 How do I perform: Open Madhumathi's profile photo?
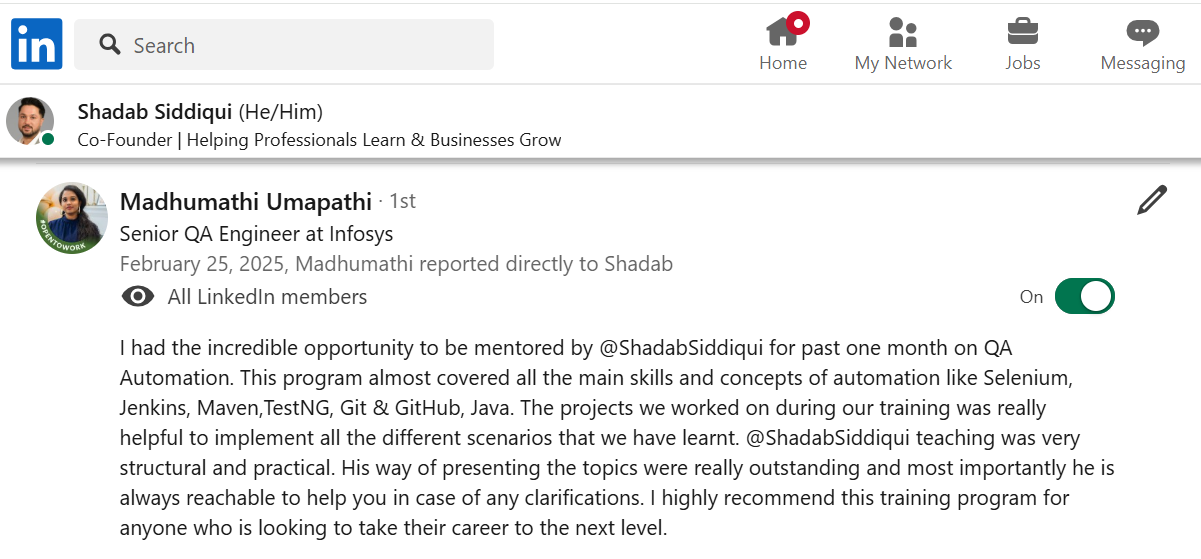[x=71, y=218]
